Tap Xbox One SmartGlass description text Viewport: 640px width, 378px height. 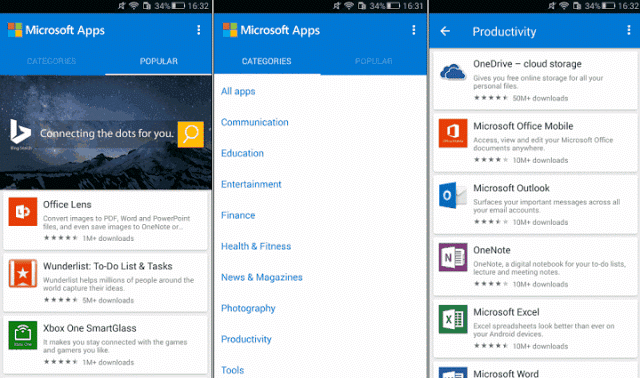click(115, 346)
